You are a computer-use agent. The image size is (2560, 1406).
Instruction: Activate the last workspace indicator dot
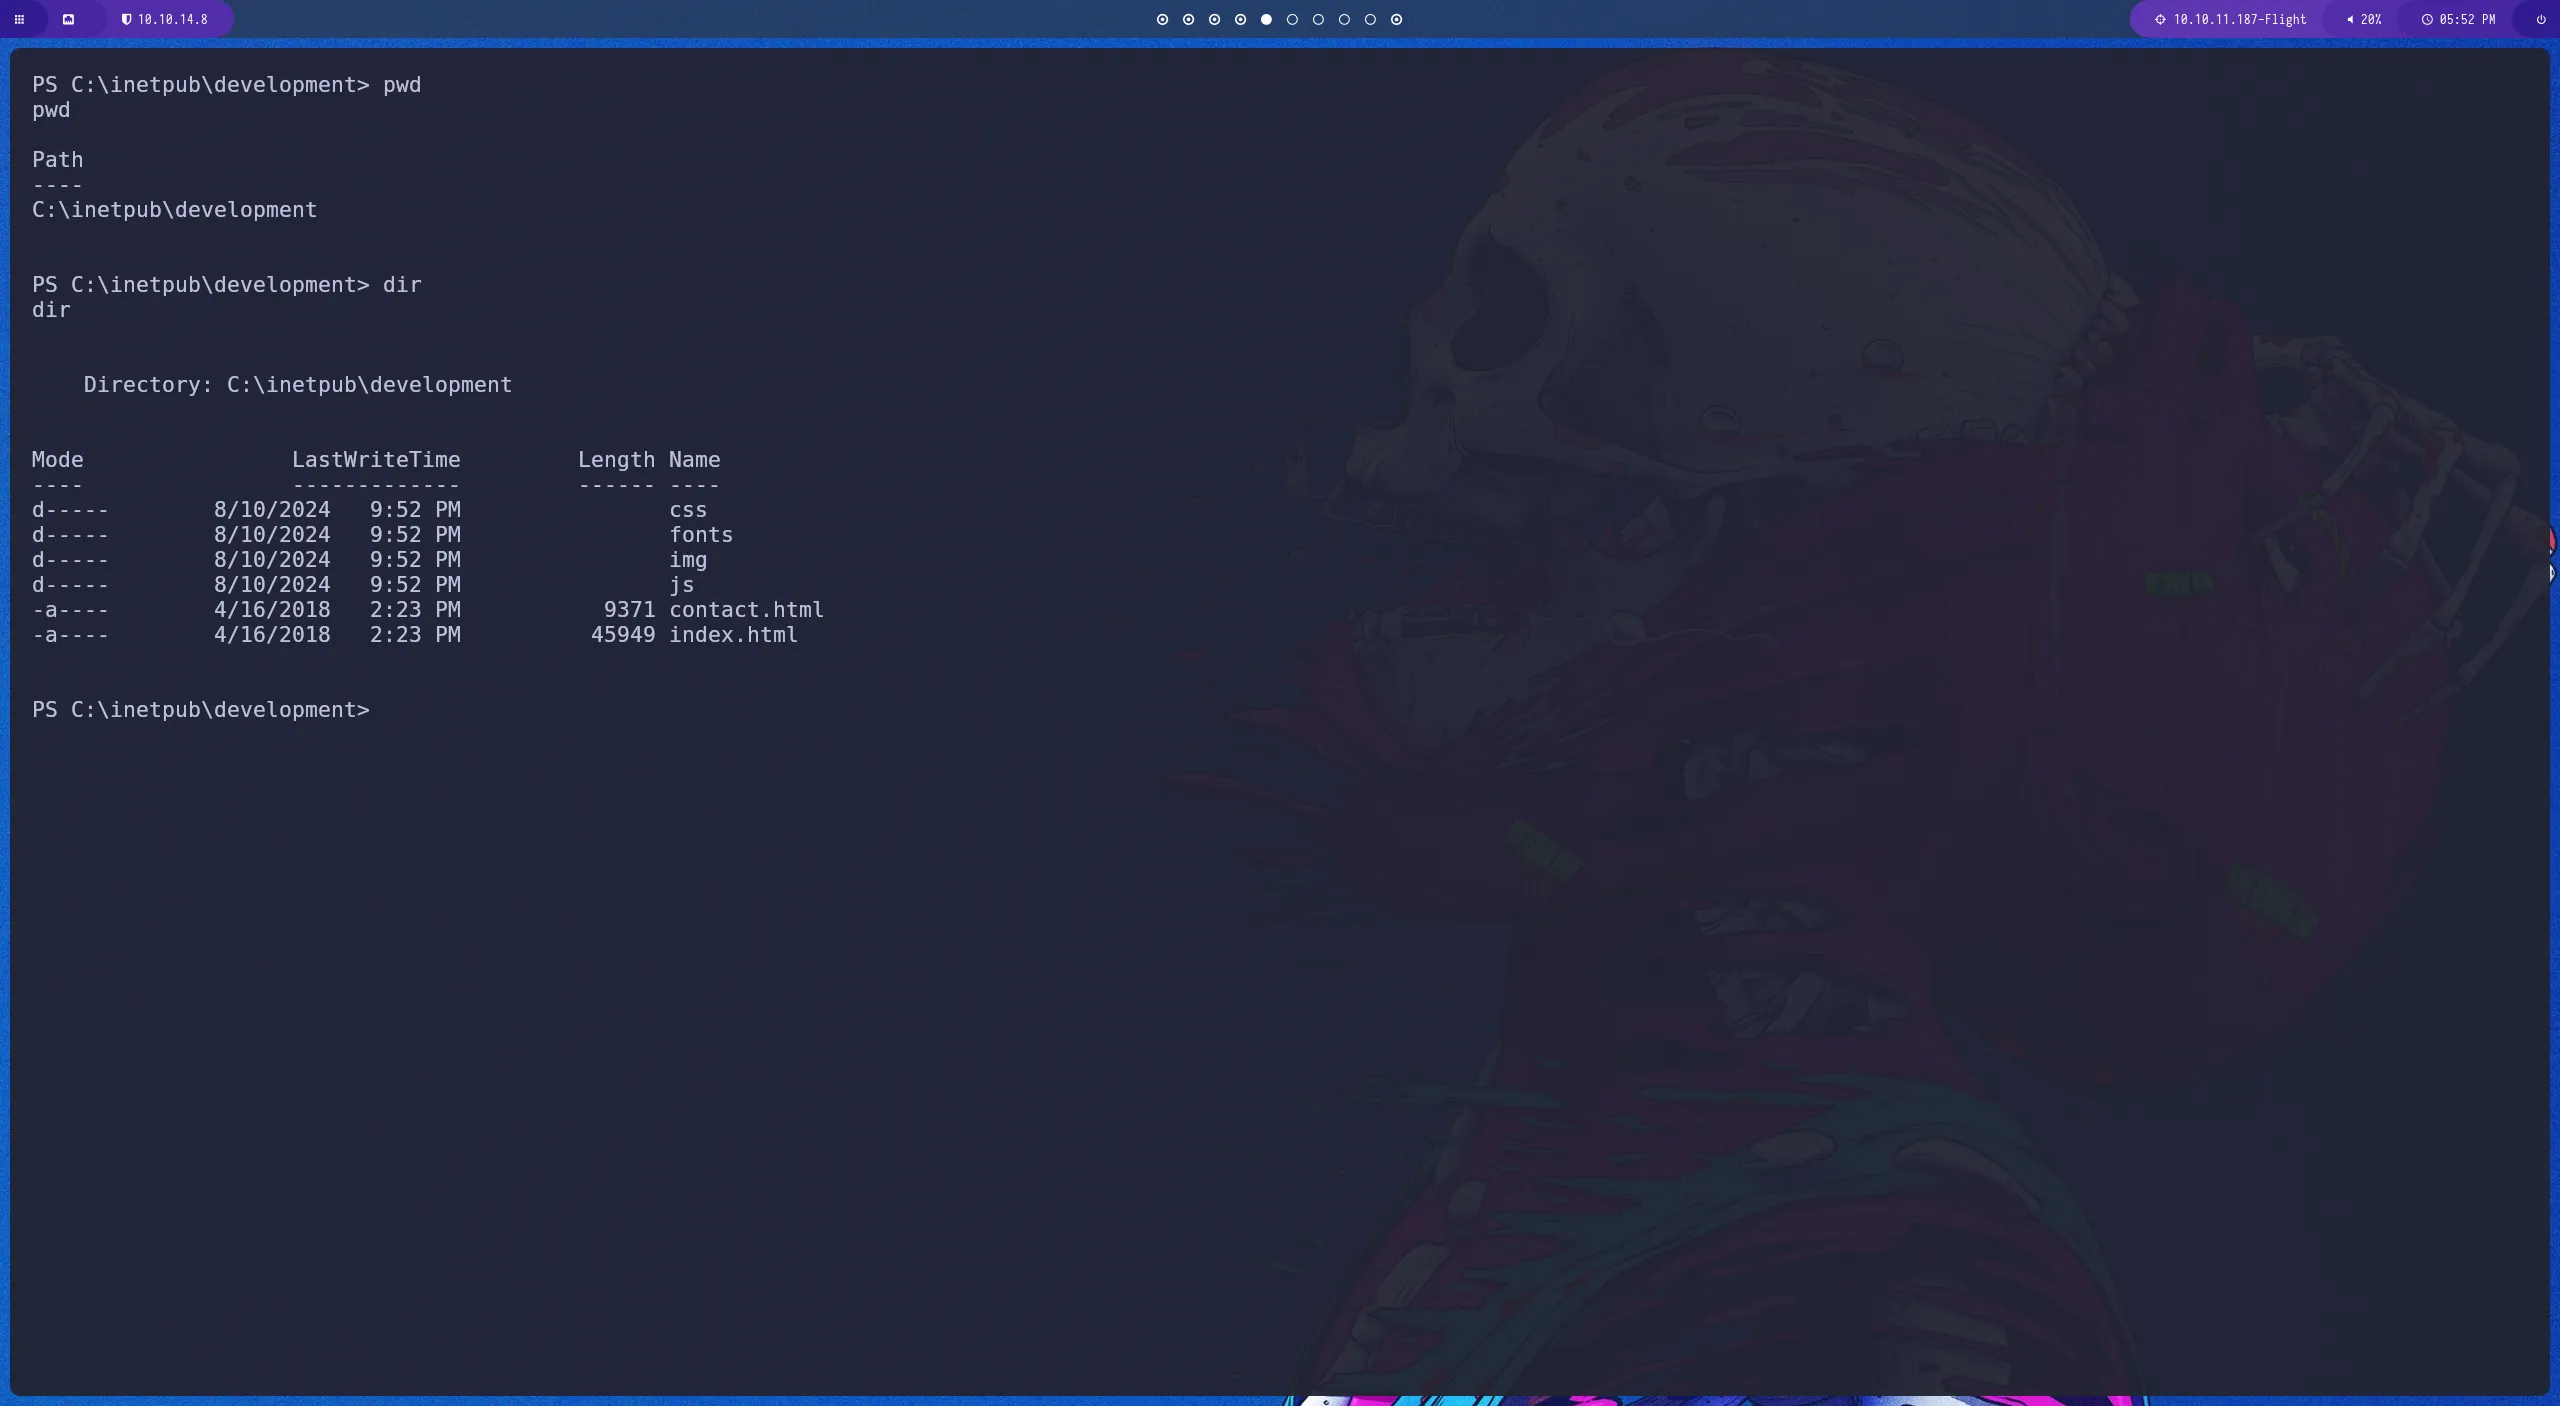click(1396, 19)
